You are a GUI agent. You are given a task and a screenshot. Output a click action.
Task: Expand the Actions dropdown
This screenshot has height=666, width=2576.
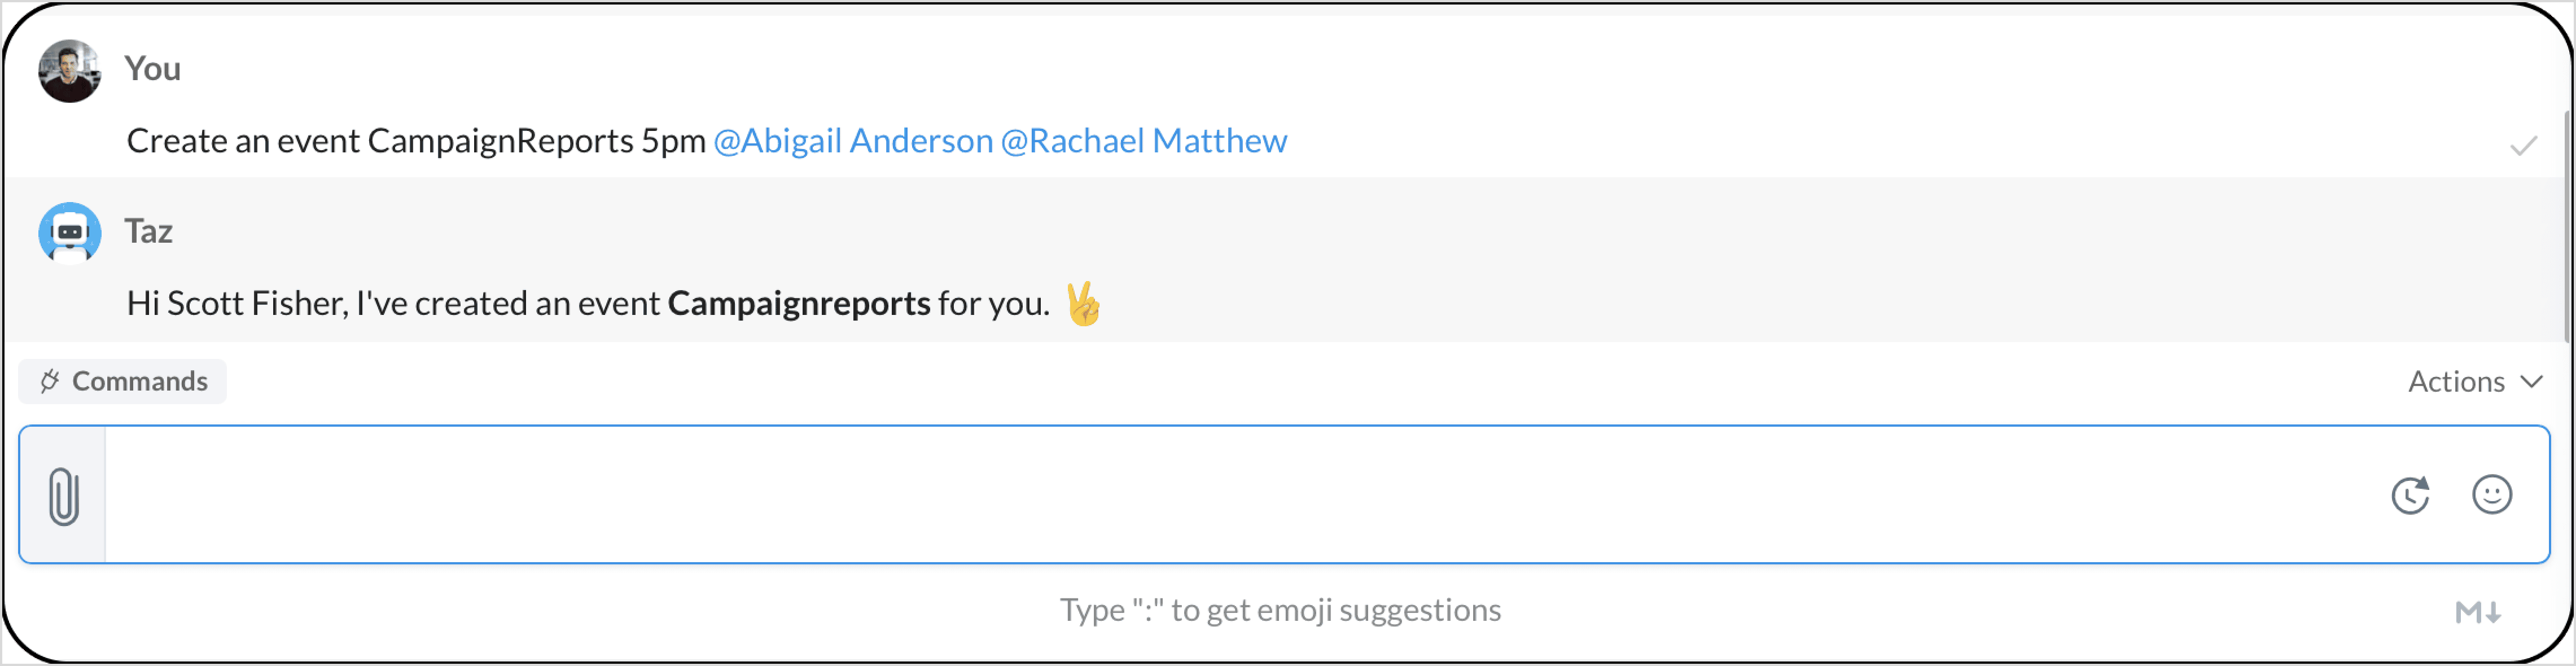tap(2474, 381)
